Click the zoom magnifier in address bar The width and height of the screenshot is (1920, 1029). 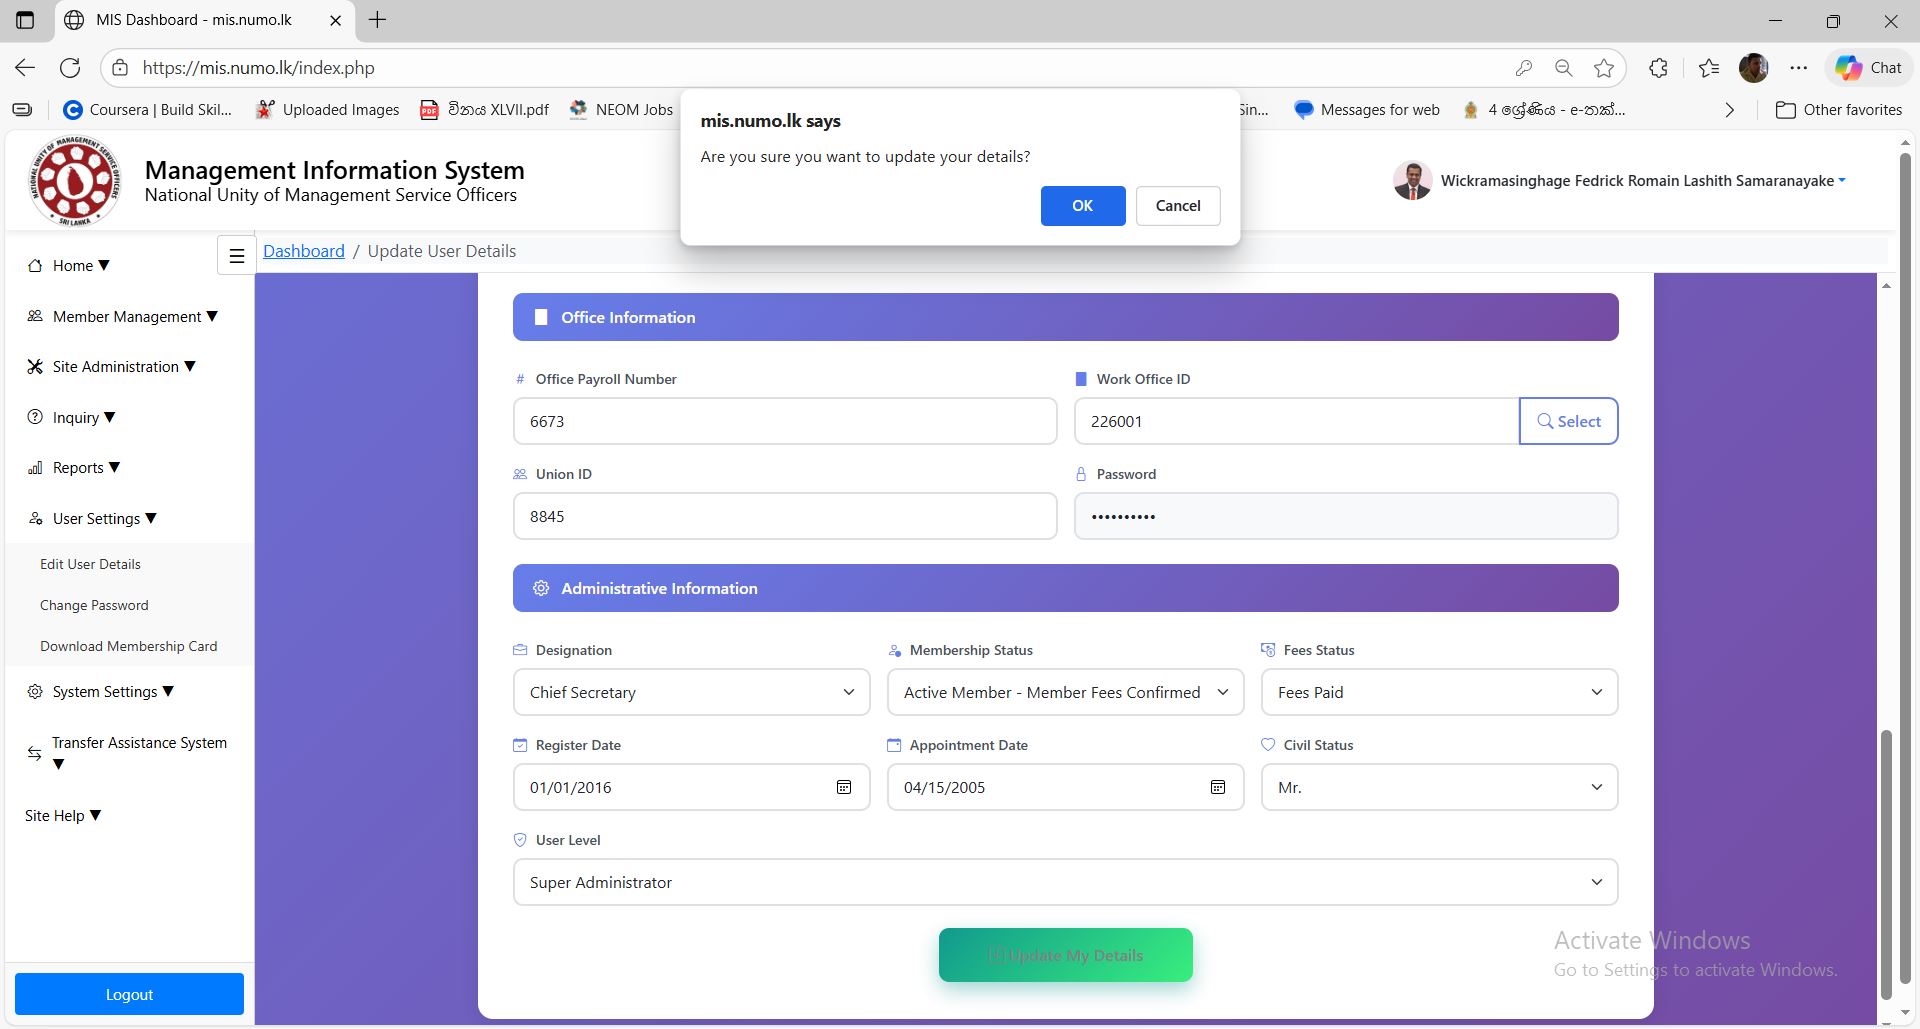pos(1564,68)
